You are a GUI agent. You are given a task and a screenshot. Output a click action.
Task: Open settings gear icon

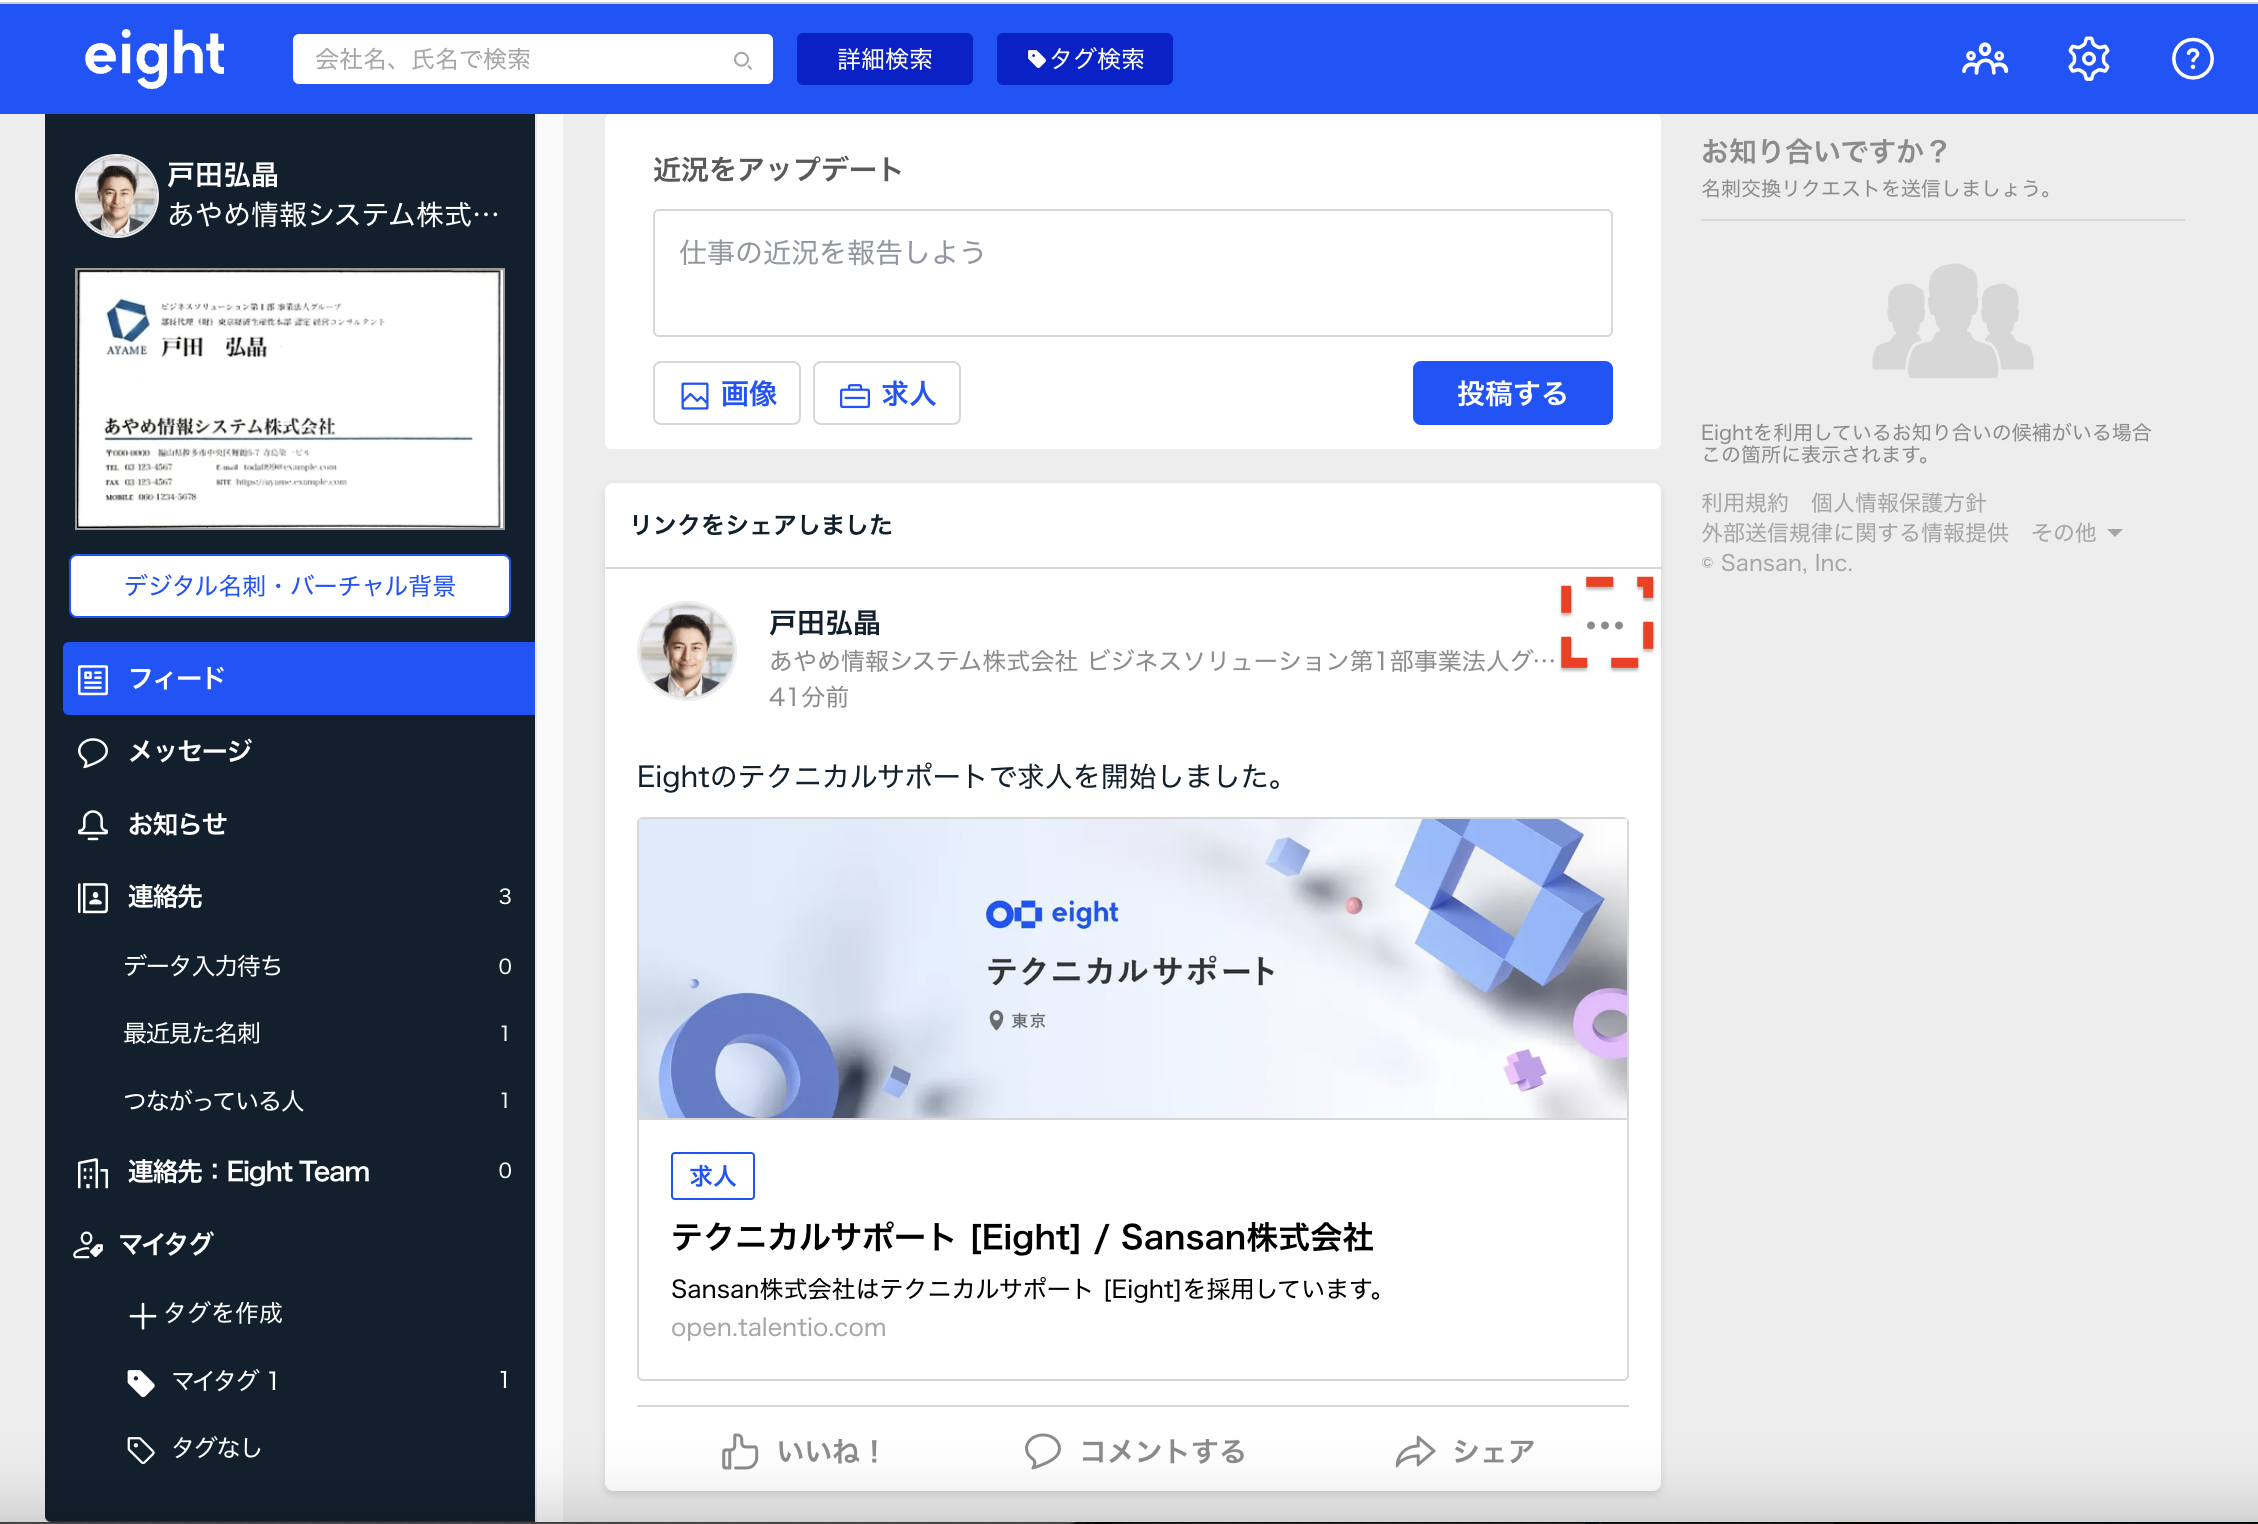(x=2088, y=60)
